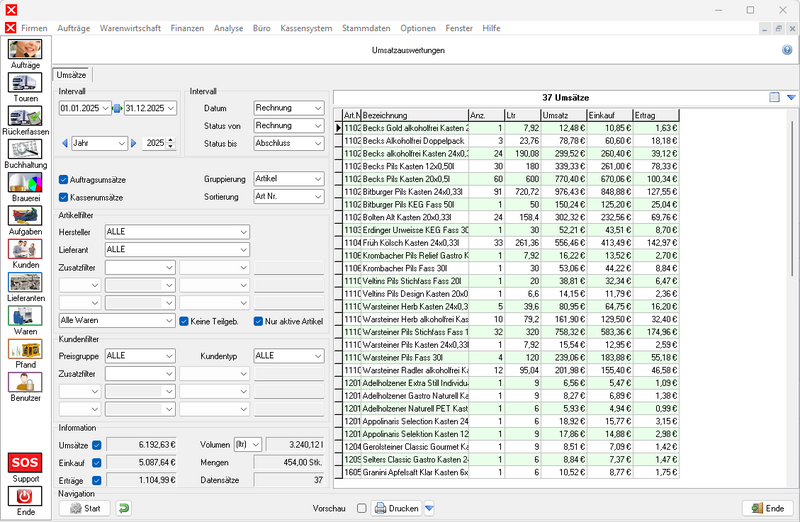Open the Buchhaltung module icon
Viewport: 800px width, 522px height.
25,150
